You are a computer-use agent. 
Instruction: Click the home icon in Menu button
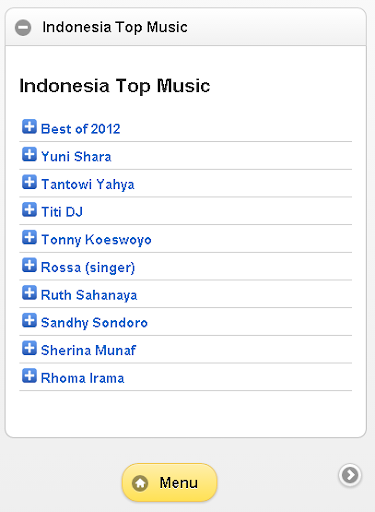tap(140, 483)
